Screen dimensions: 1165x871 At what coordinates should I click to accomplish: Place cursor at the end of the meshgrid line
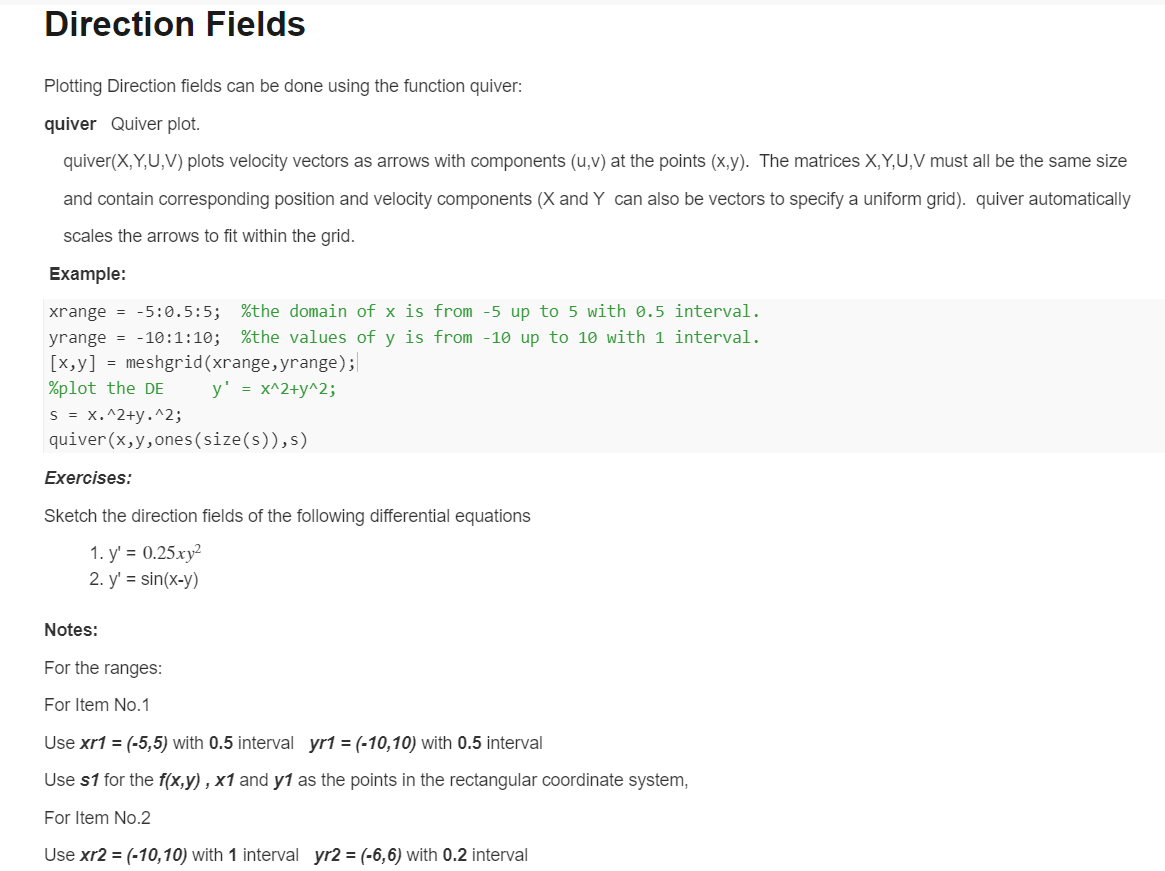coord(357,363)
